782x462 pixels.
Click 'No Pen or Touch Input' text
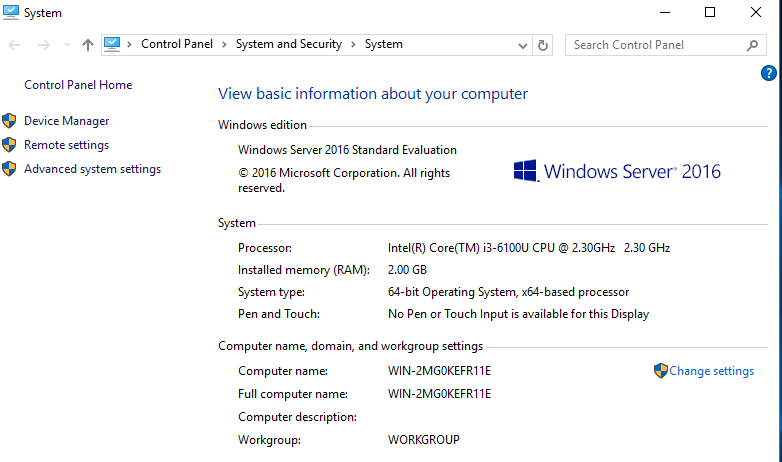pyautogui.click(x=518, y=314)
